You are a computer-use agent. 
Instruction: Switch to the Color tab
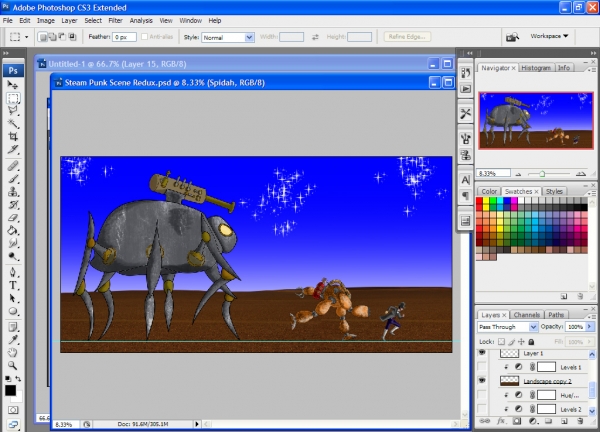click(489, 191)
